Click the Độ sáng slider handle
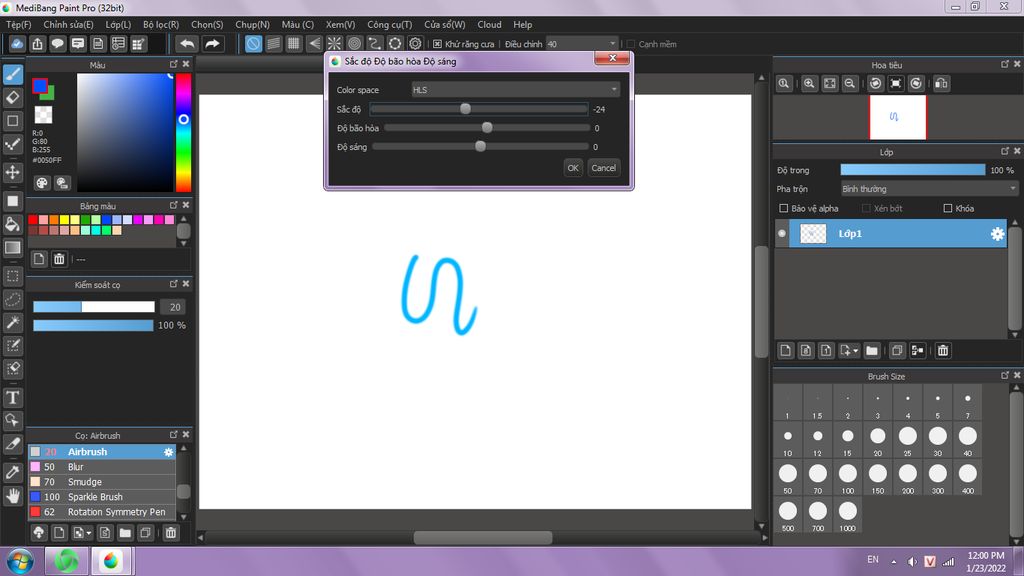 [x=481, y=146]
